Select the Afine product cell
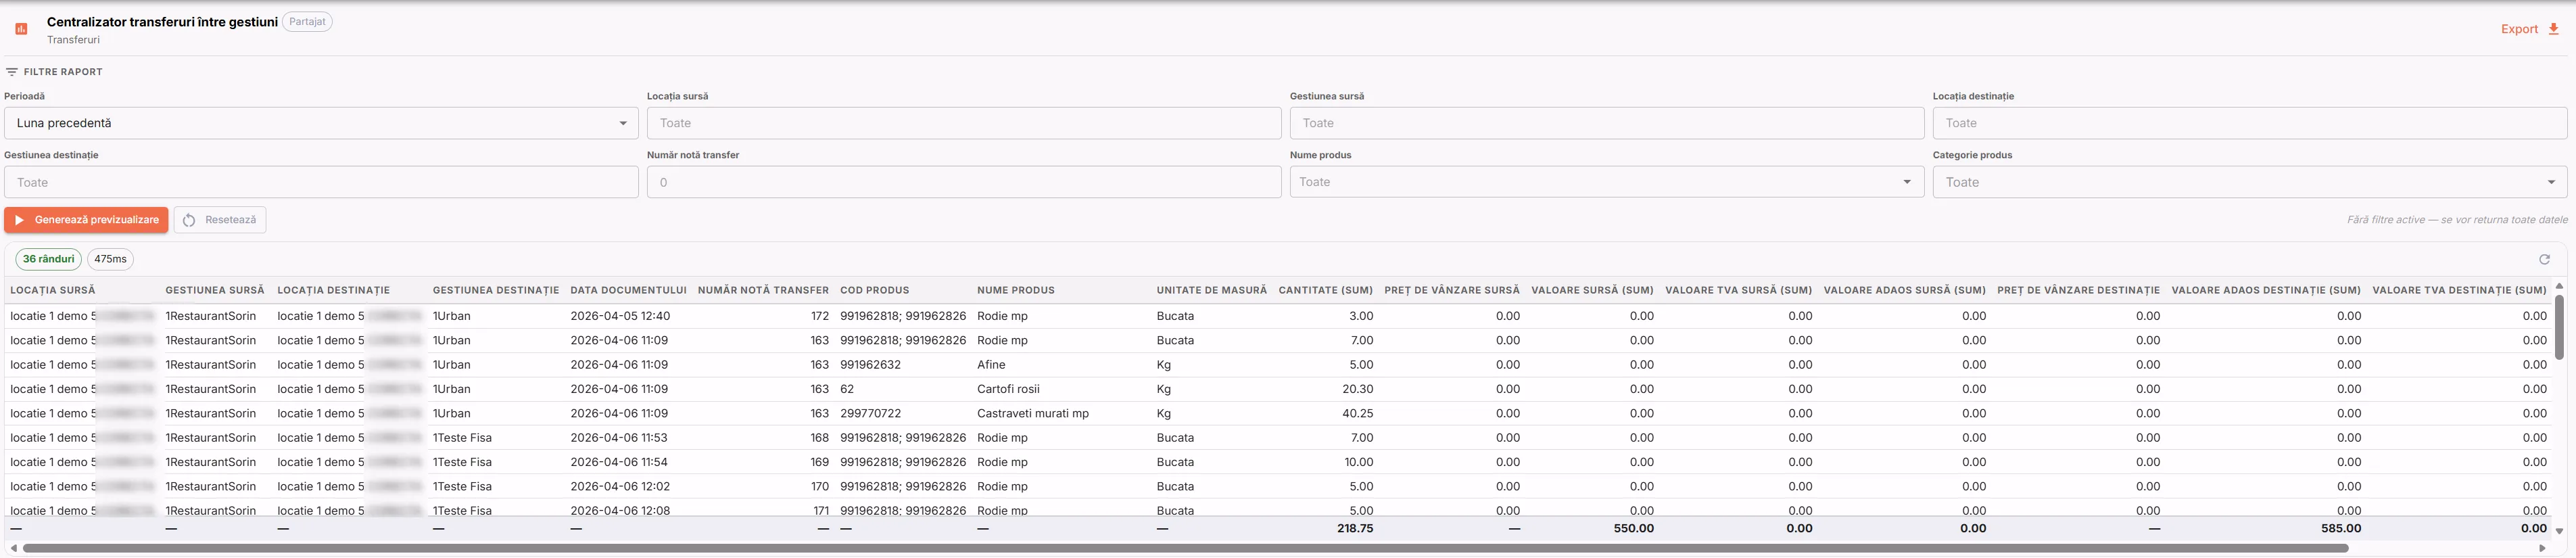The width and height of the screenshot is (2576, 558). 991,365
